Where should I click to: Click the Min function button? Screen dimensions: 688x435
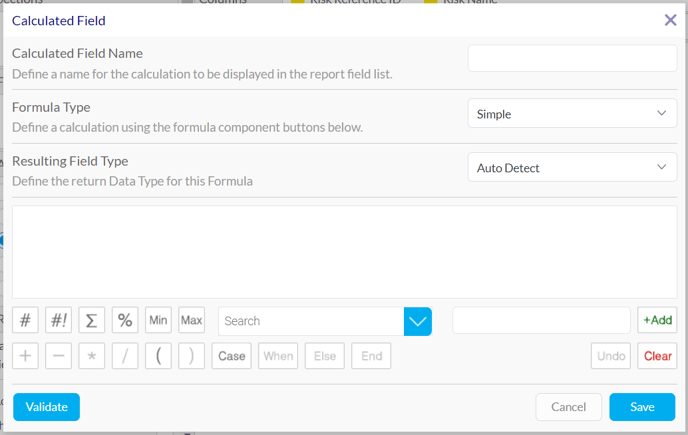[x=158, y=320]
